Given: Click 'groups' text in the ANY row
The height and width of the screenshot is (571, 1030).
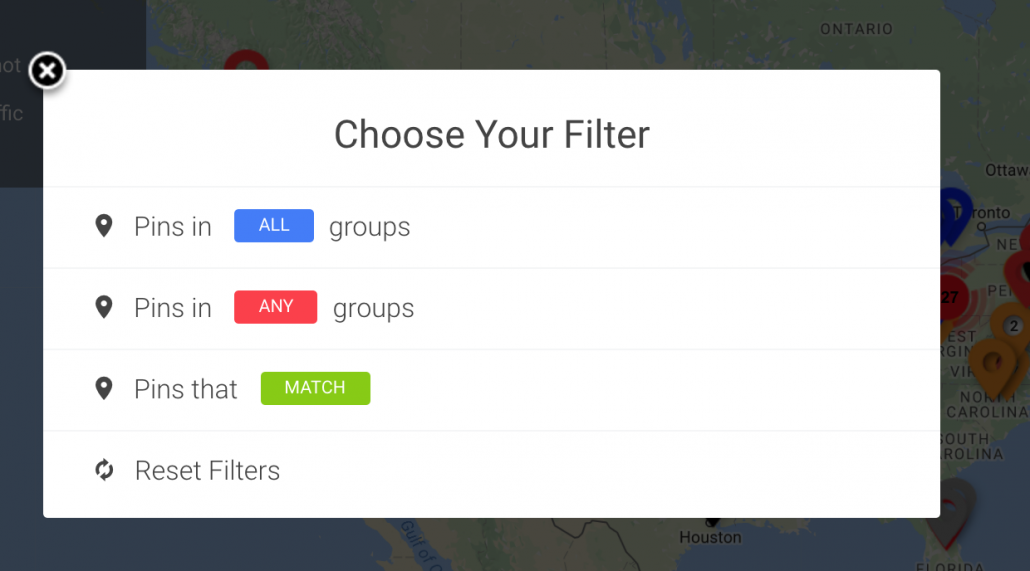Looking at the screenshot, I should [373, 308].
